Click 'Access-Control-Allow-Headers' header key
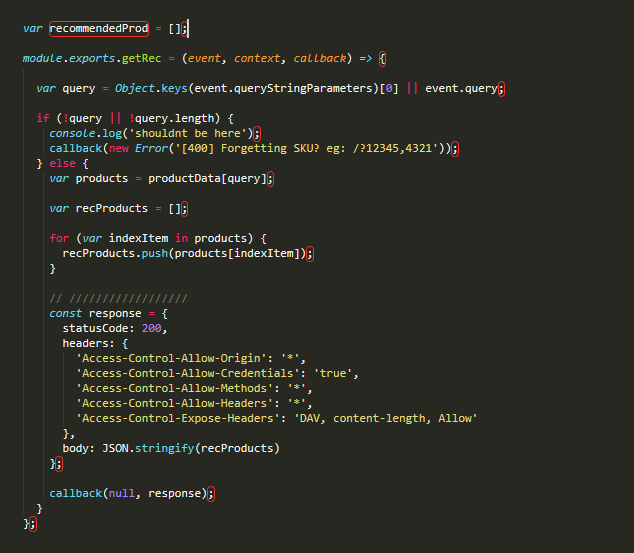The image size is (634, 553). tap(174, 403)
